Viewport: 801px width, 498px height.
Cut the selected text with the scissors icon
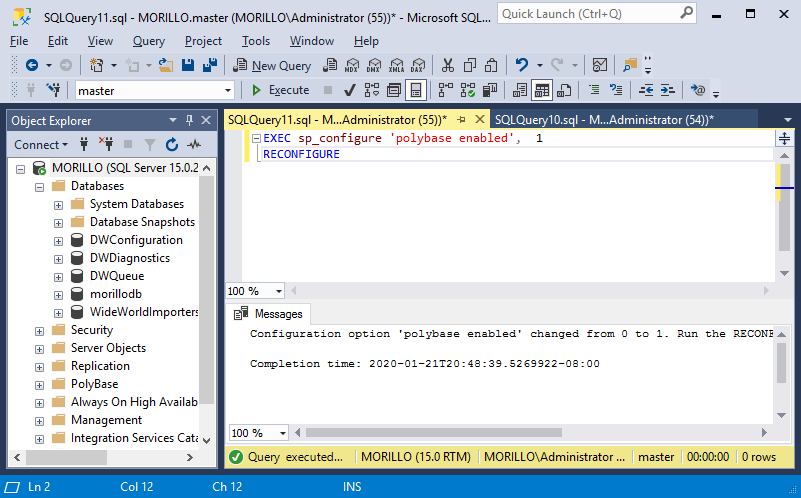(447, 65)
